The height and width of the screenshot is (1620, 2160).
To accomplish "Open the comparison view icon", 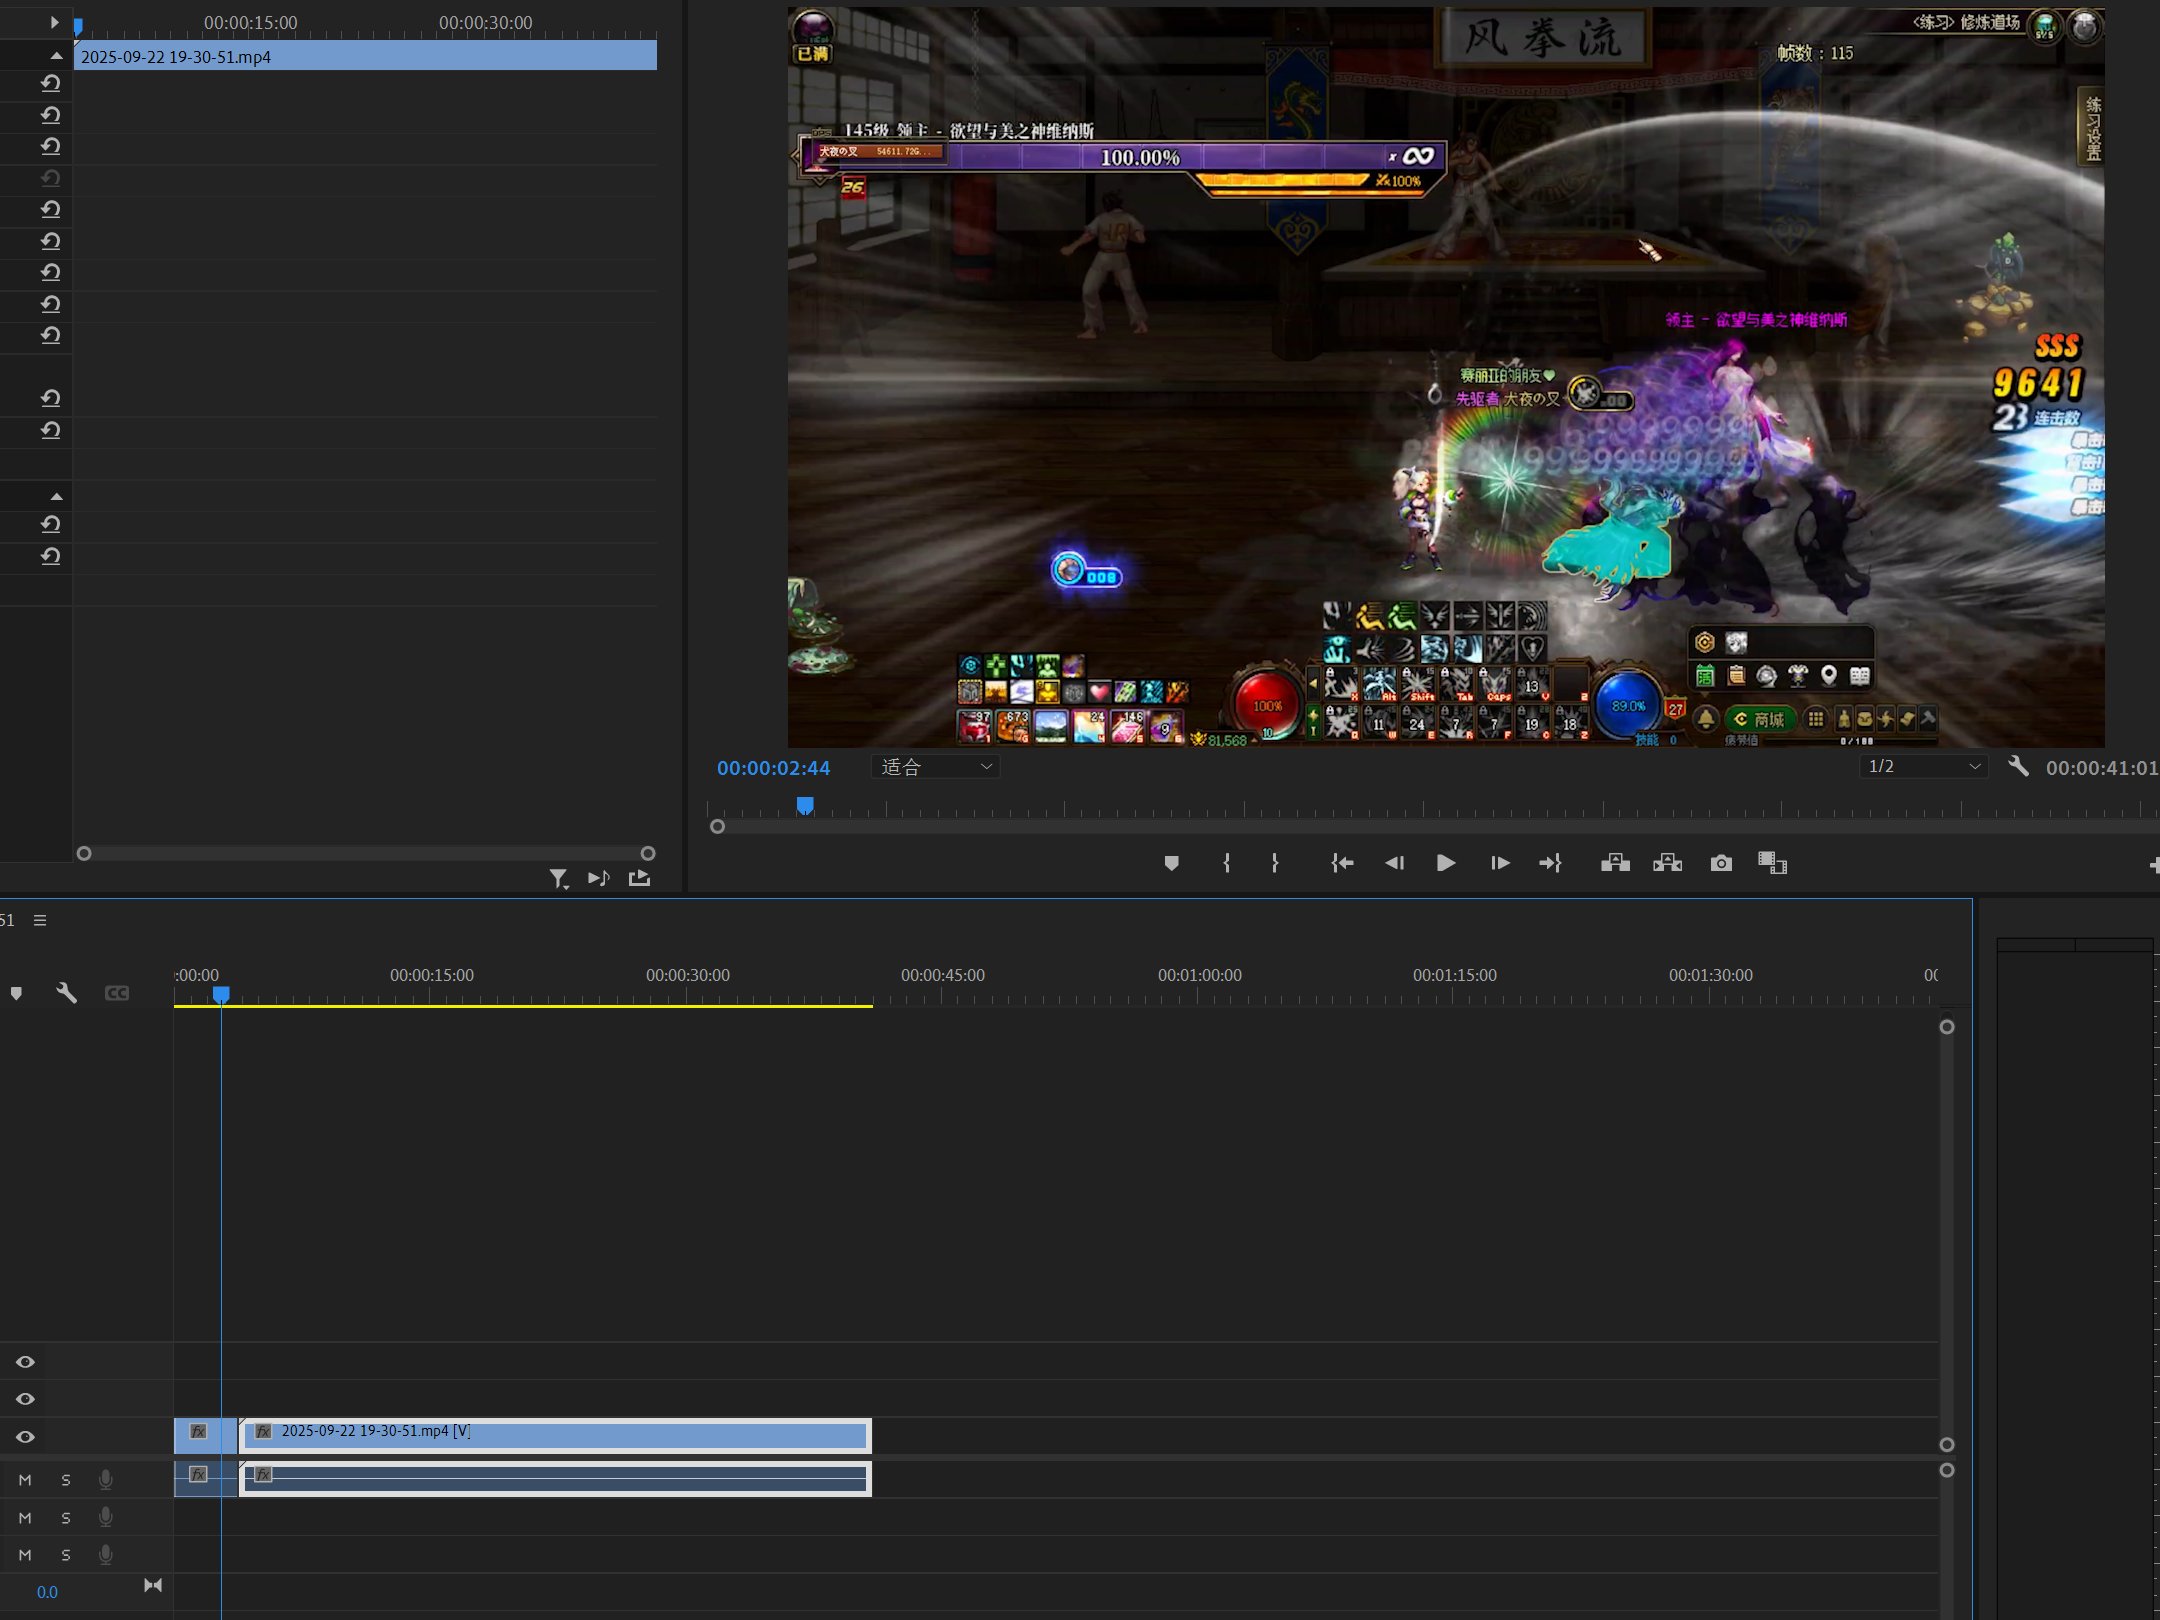I will (1772, 863).
